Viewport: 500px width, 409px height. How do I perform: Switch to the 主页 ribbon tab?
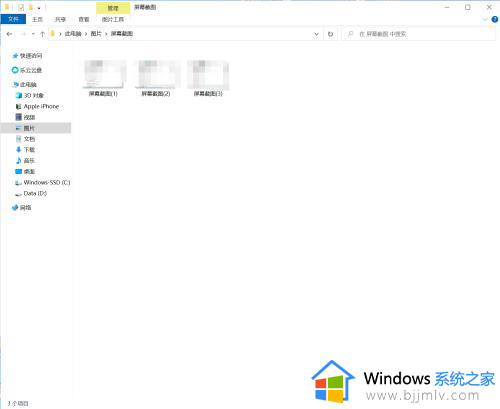click(x=37, y=19)
